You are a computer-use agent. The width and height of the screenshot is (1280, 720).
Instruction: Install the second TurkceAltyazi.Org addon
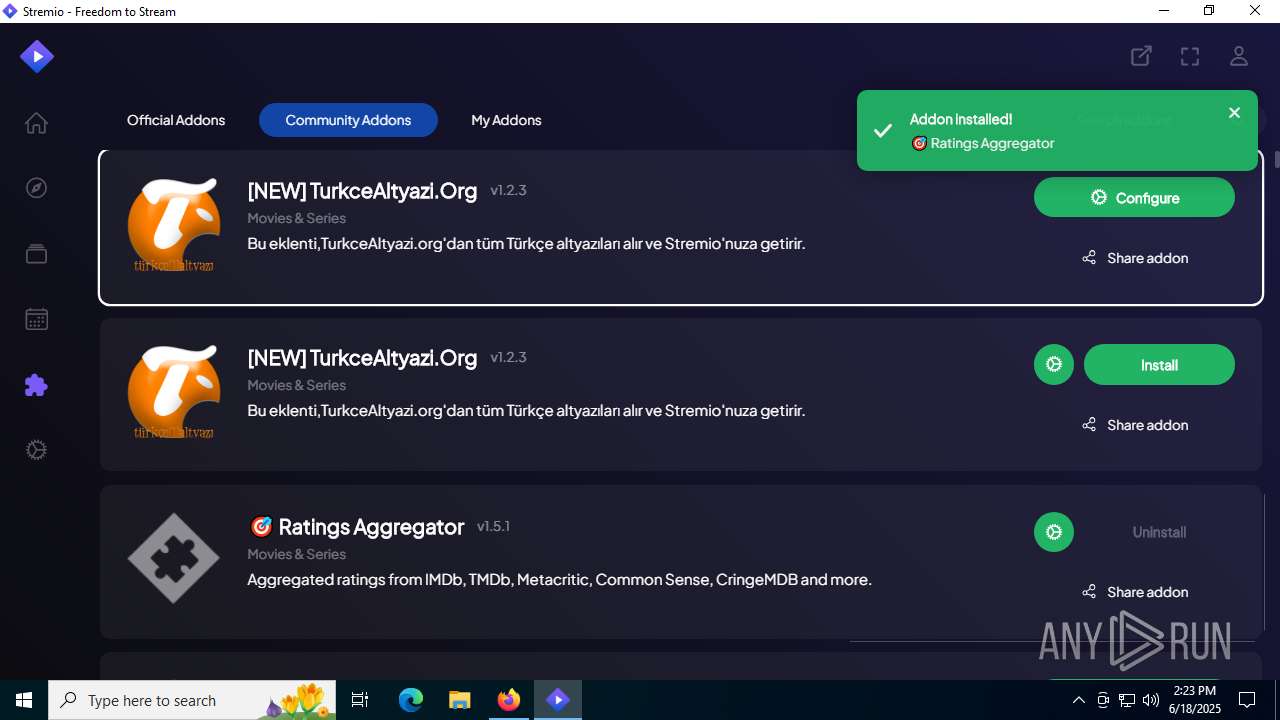pos(1159,364)
